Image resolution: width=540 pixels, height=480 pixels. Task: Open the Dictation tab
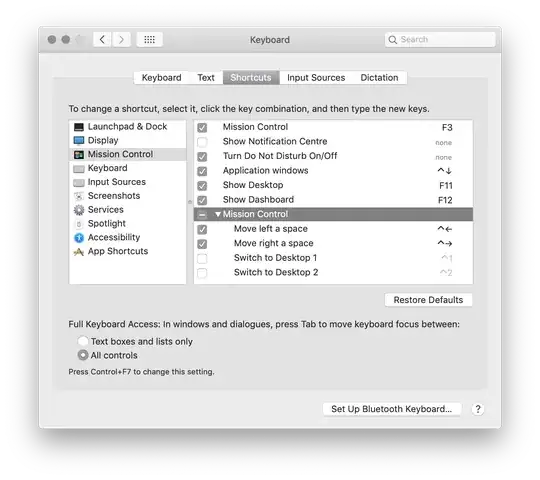point(379,78)
